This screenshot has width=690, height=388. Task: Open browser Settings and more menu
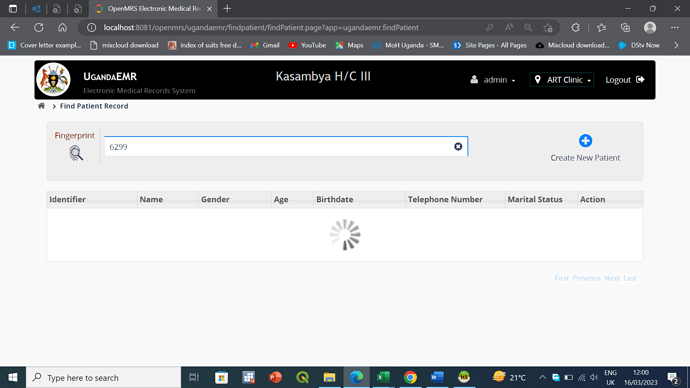(675, 27)
